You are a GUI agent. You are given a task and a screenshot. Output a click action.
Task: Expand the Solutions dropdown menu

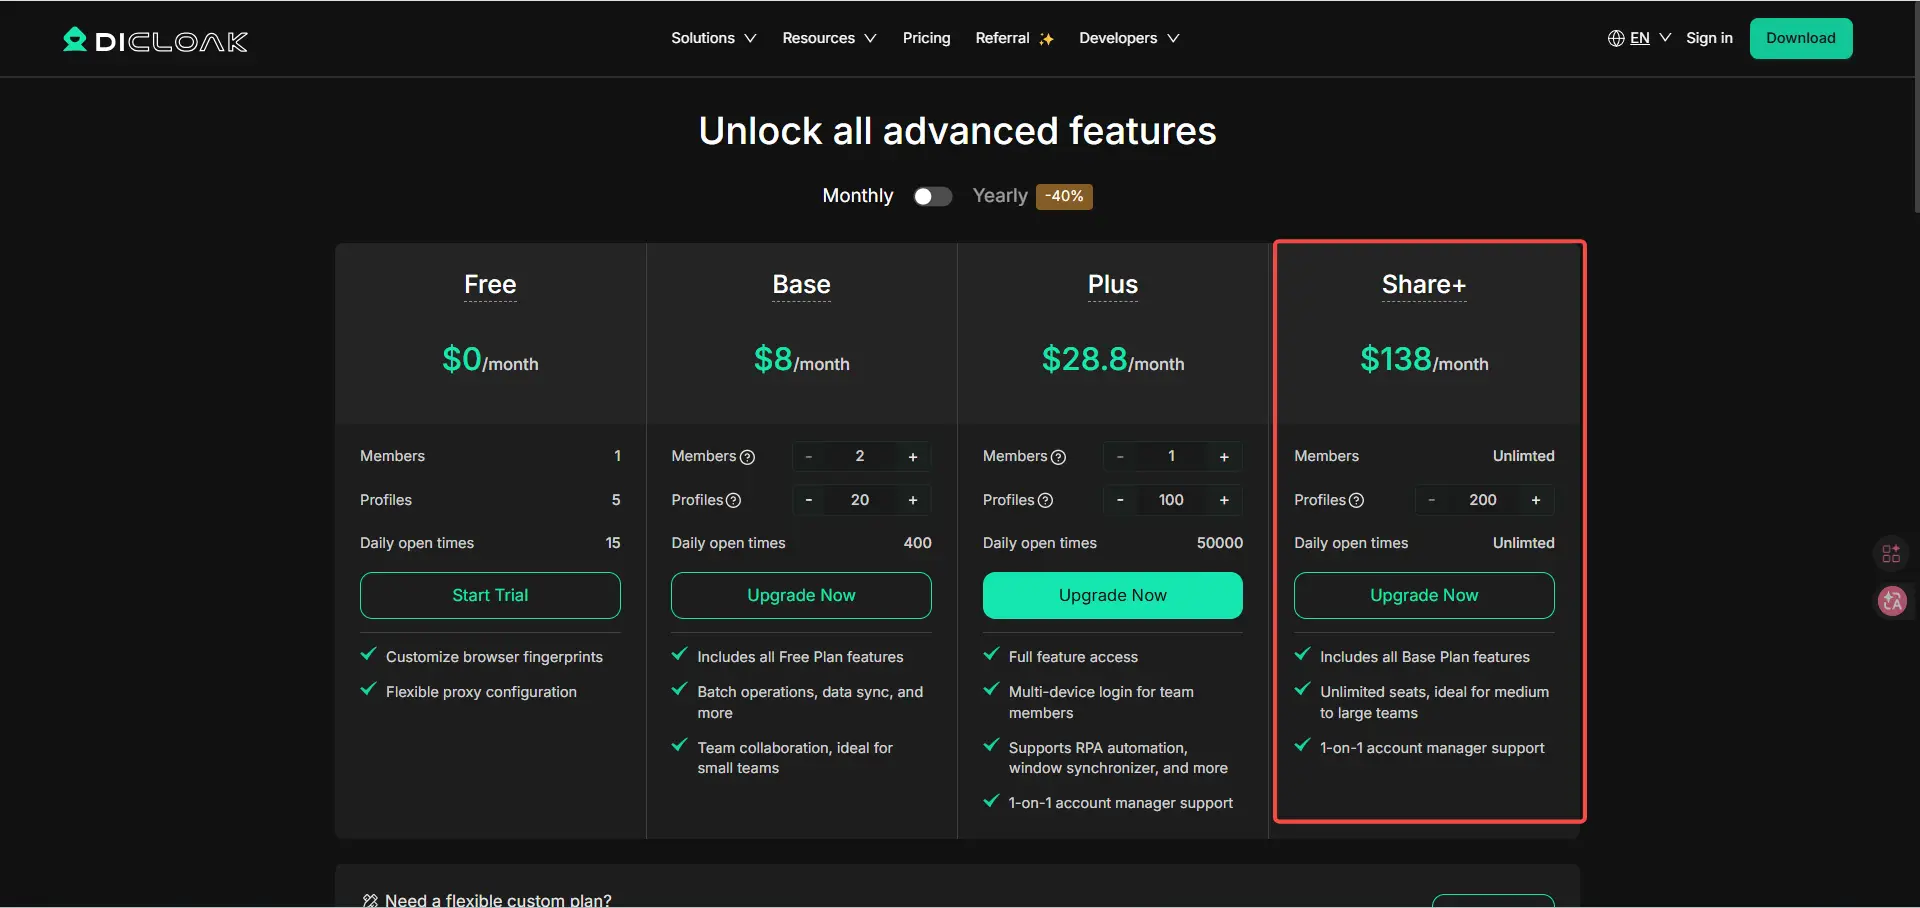(x=713, y=38)
